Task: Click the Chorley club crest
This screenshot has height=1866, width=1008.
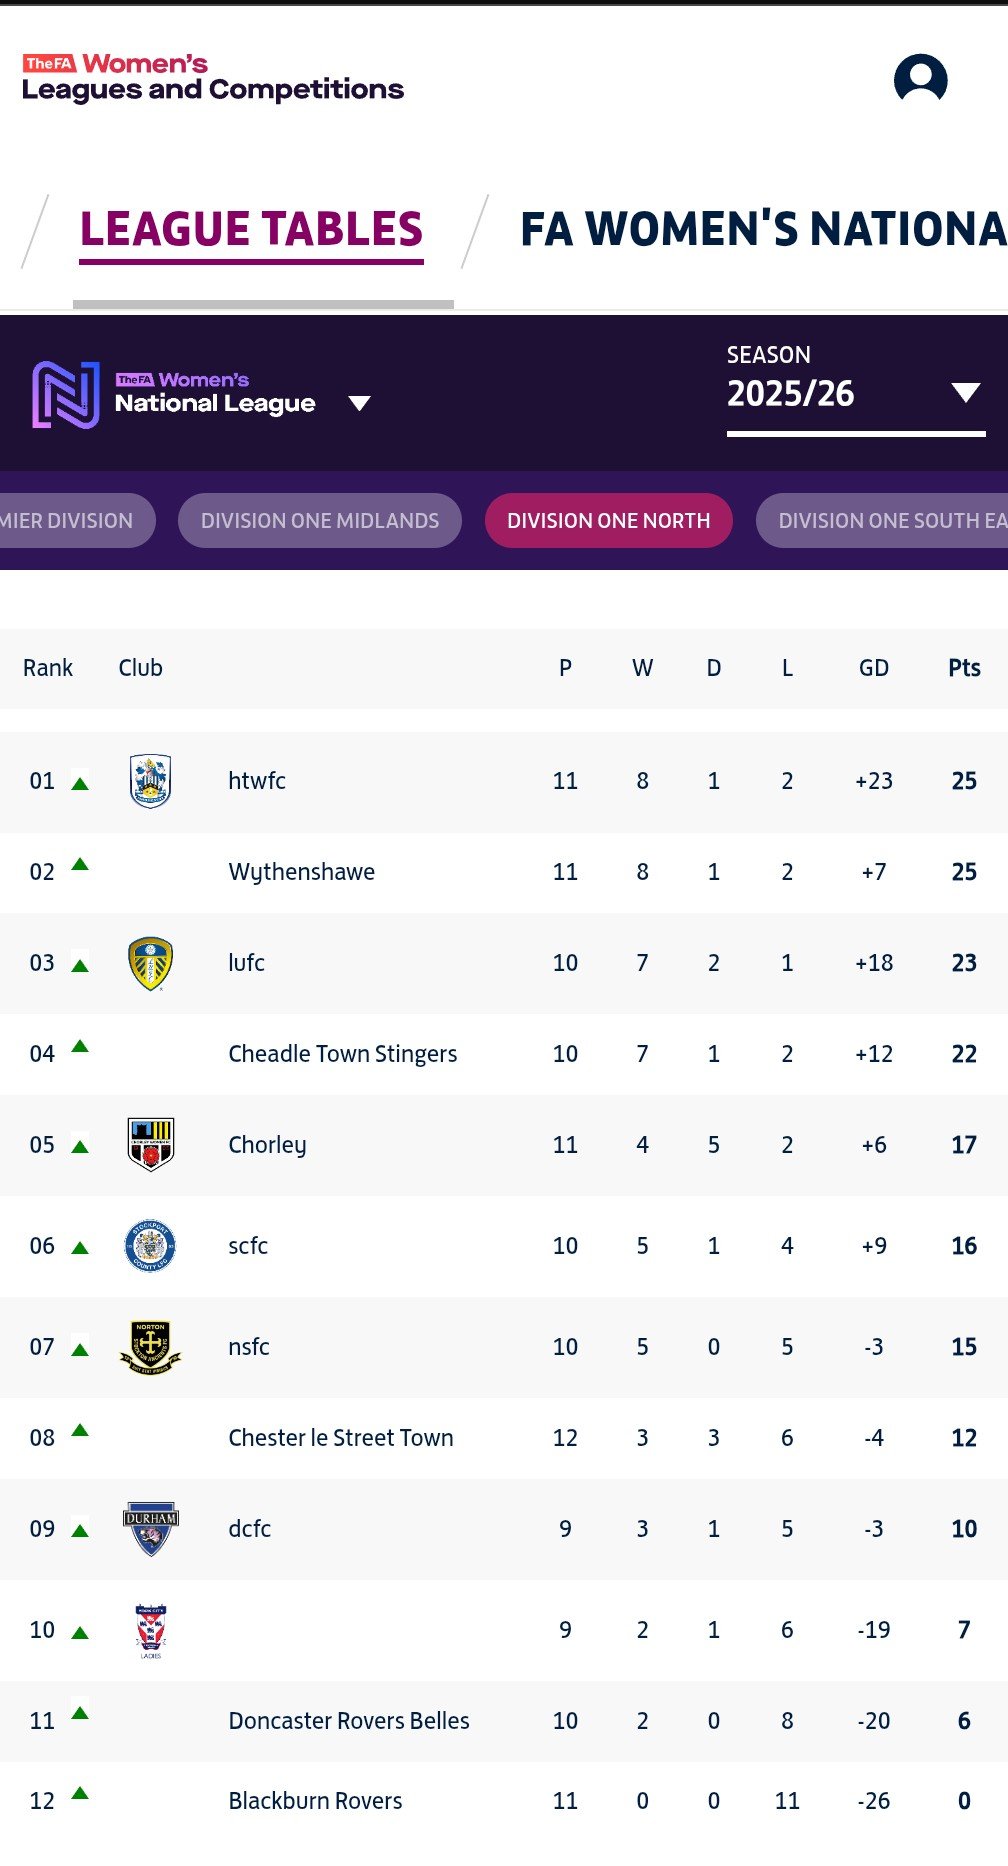Action: point(151,1144)
